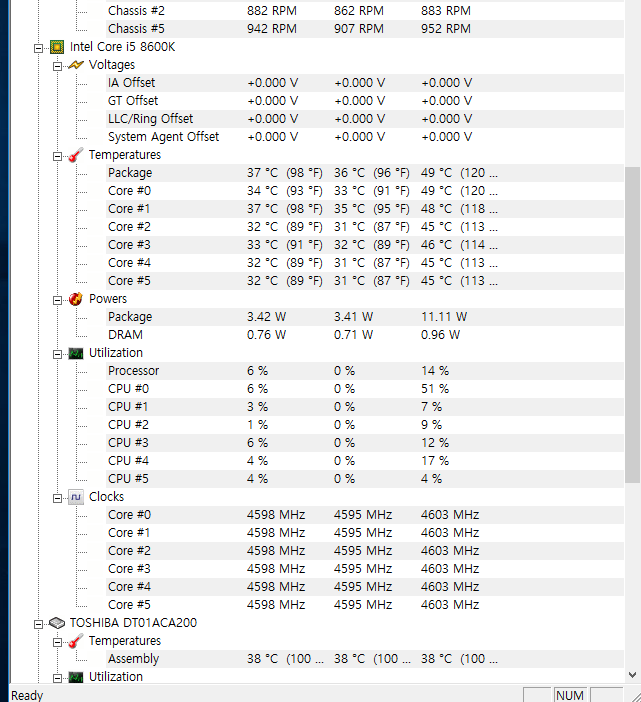
Task: Collapse the TOSHIBA DT01ACA200 node
Action: click(39, 623)
